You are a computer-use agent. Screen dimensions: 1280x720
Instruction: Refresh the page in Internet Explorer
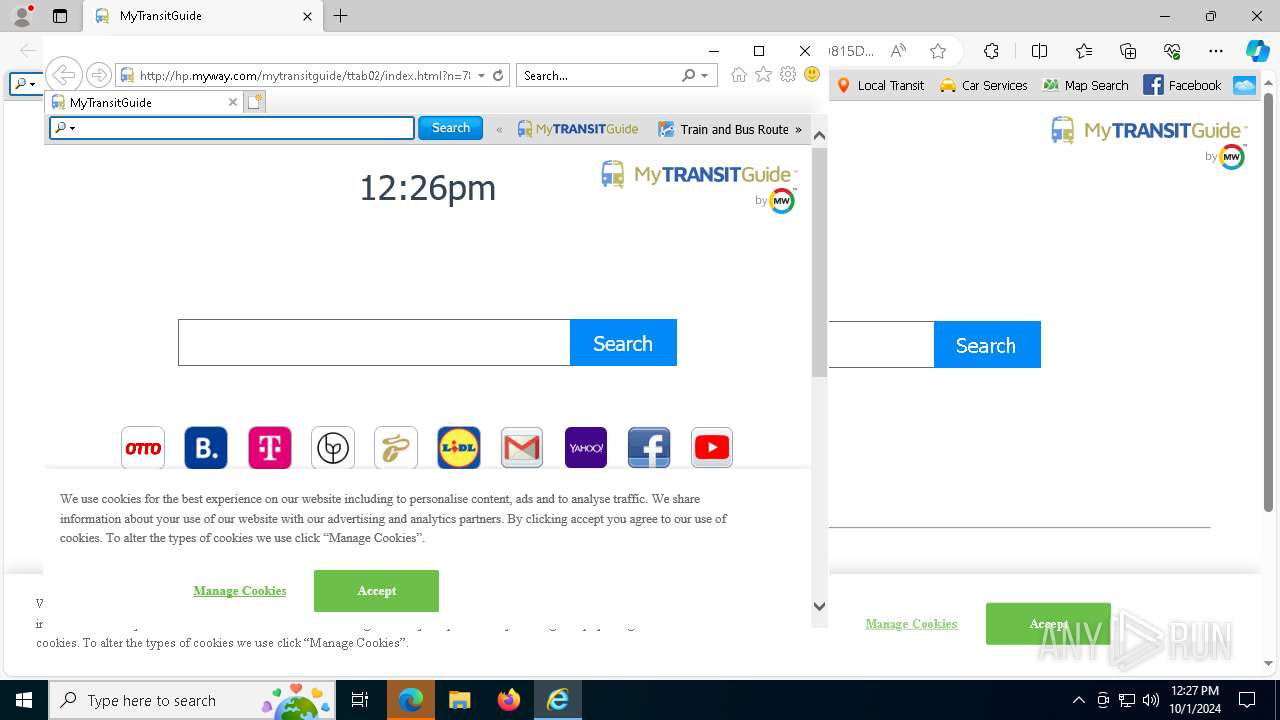pos(498,75)
